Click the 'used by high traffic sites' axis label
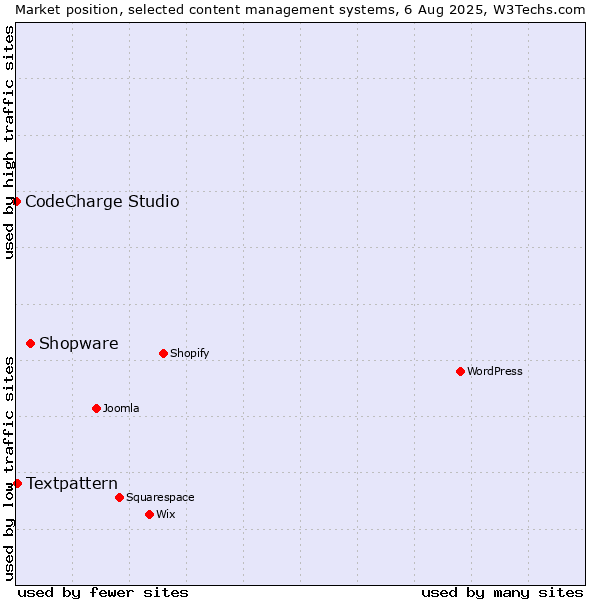 point(8,142)
